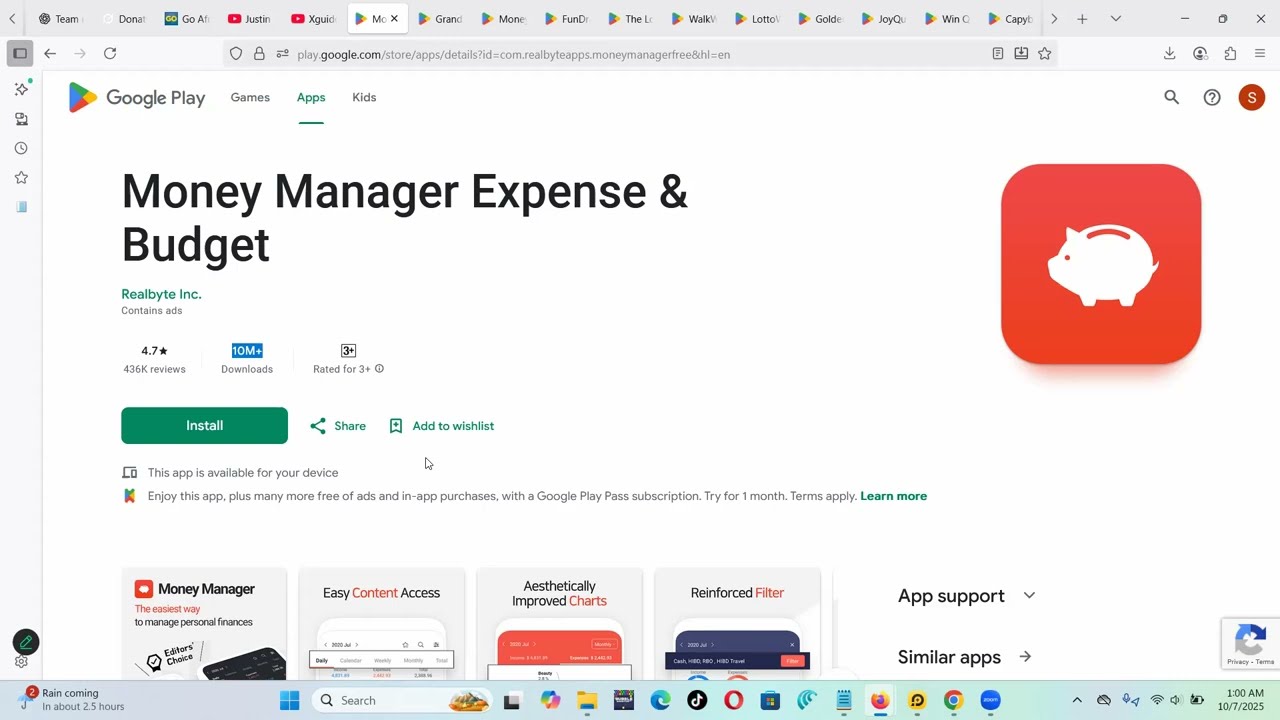
Task: Open Similar apps arrow
Action: [1025, 657]
